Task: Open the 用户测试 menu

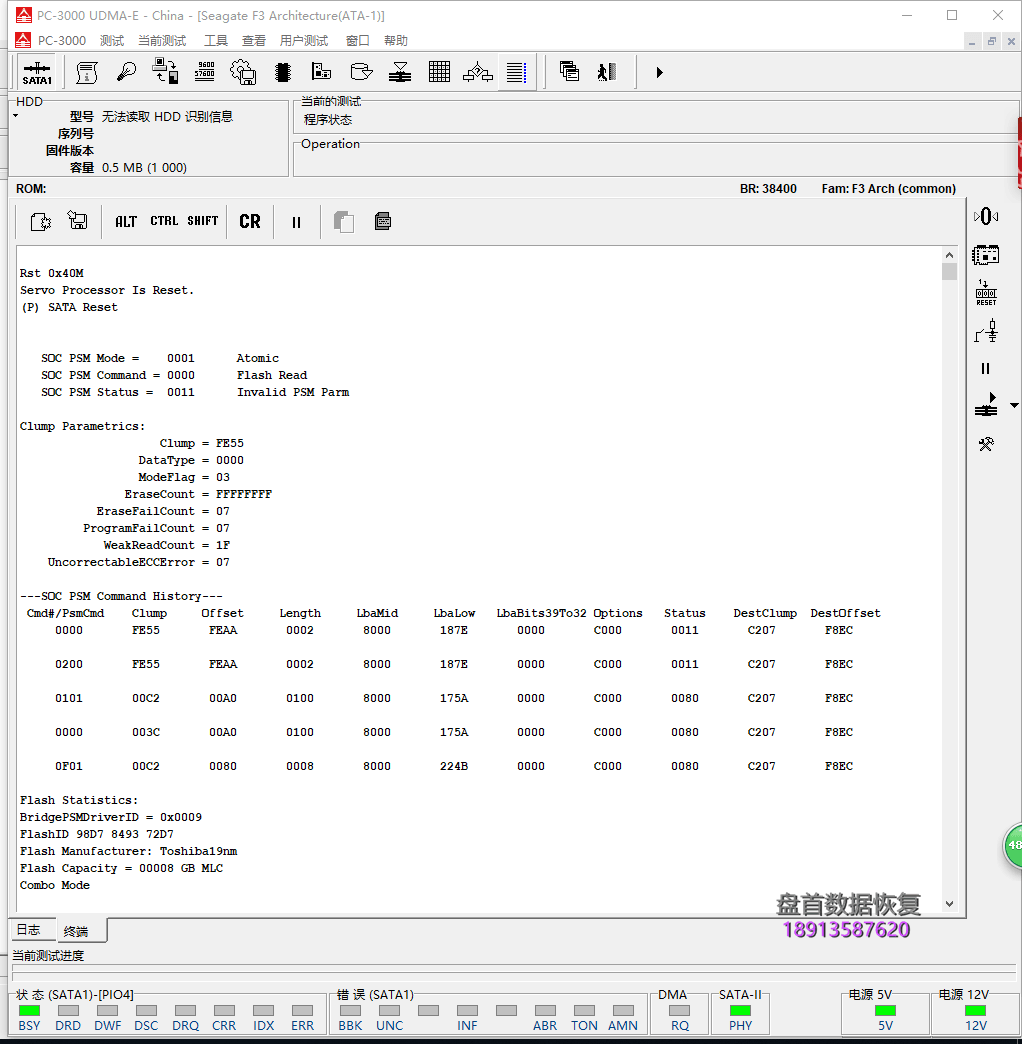Action: pyautogui.click(x=304, y=41)
